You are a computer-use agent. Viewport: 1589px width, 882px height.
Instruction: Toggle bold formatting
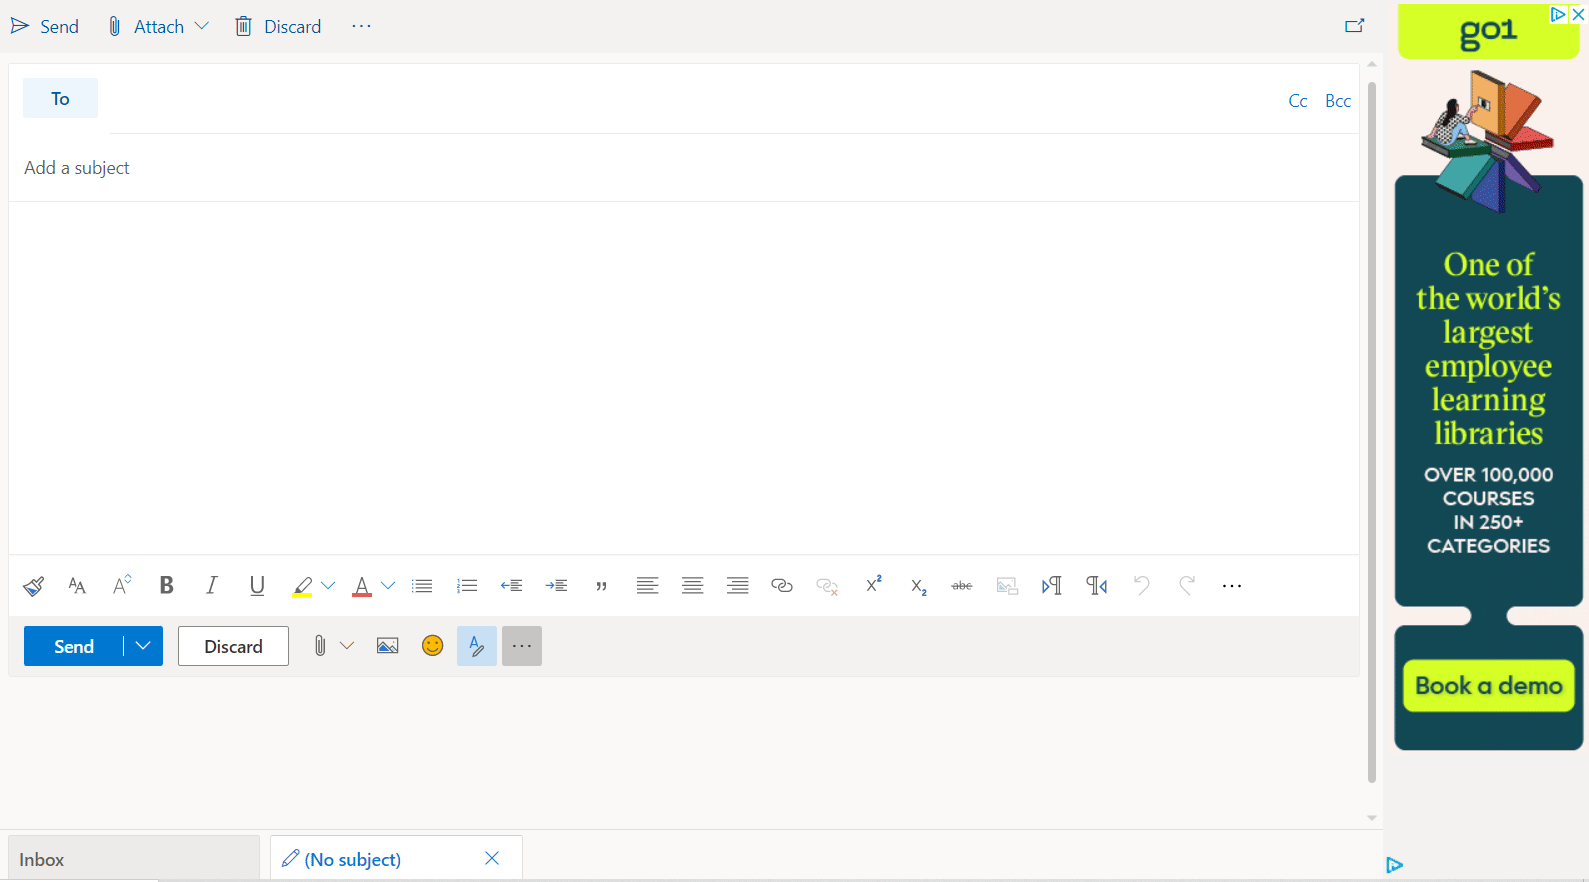click(167, 585)
